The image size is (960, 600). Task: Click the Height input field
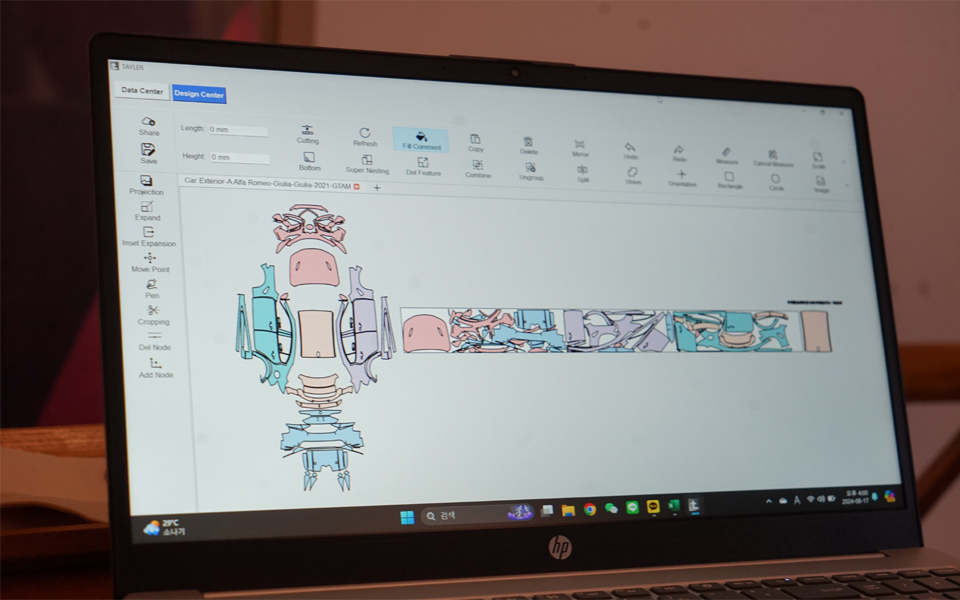(x=239, y=158)
